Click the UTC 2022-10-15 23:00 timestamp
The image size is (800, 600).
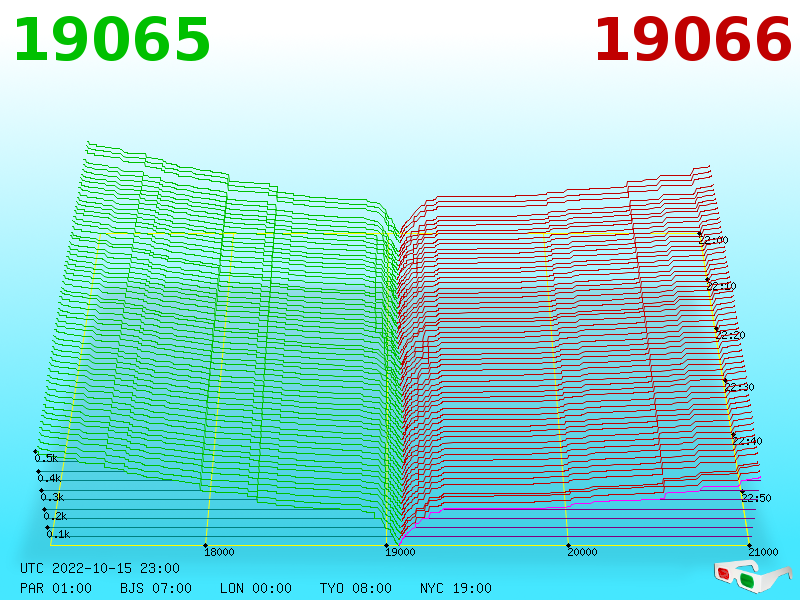[x=100, y=568]
